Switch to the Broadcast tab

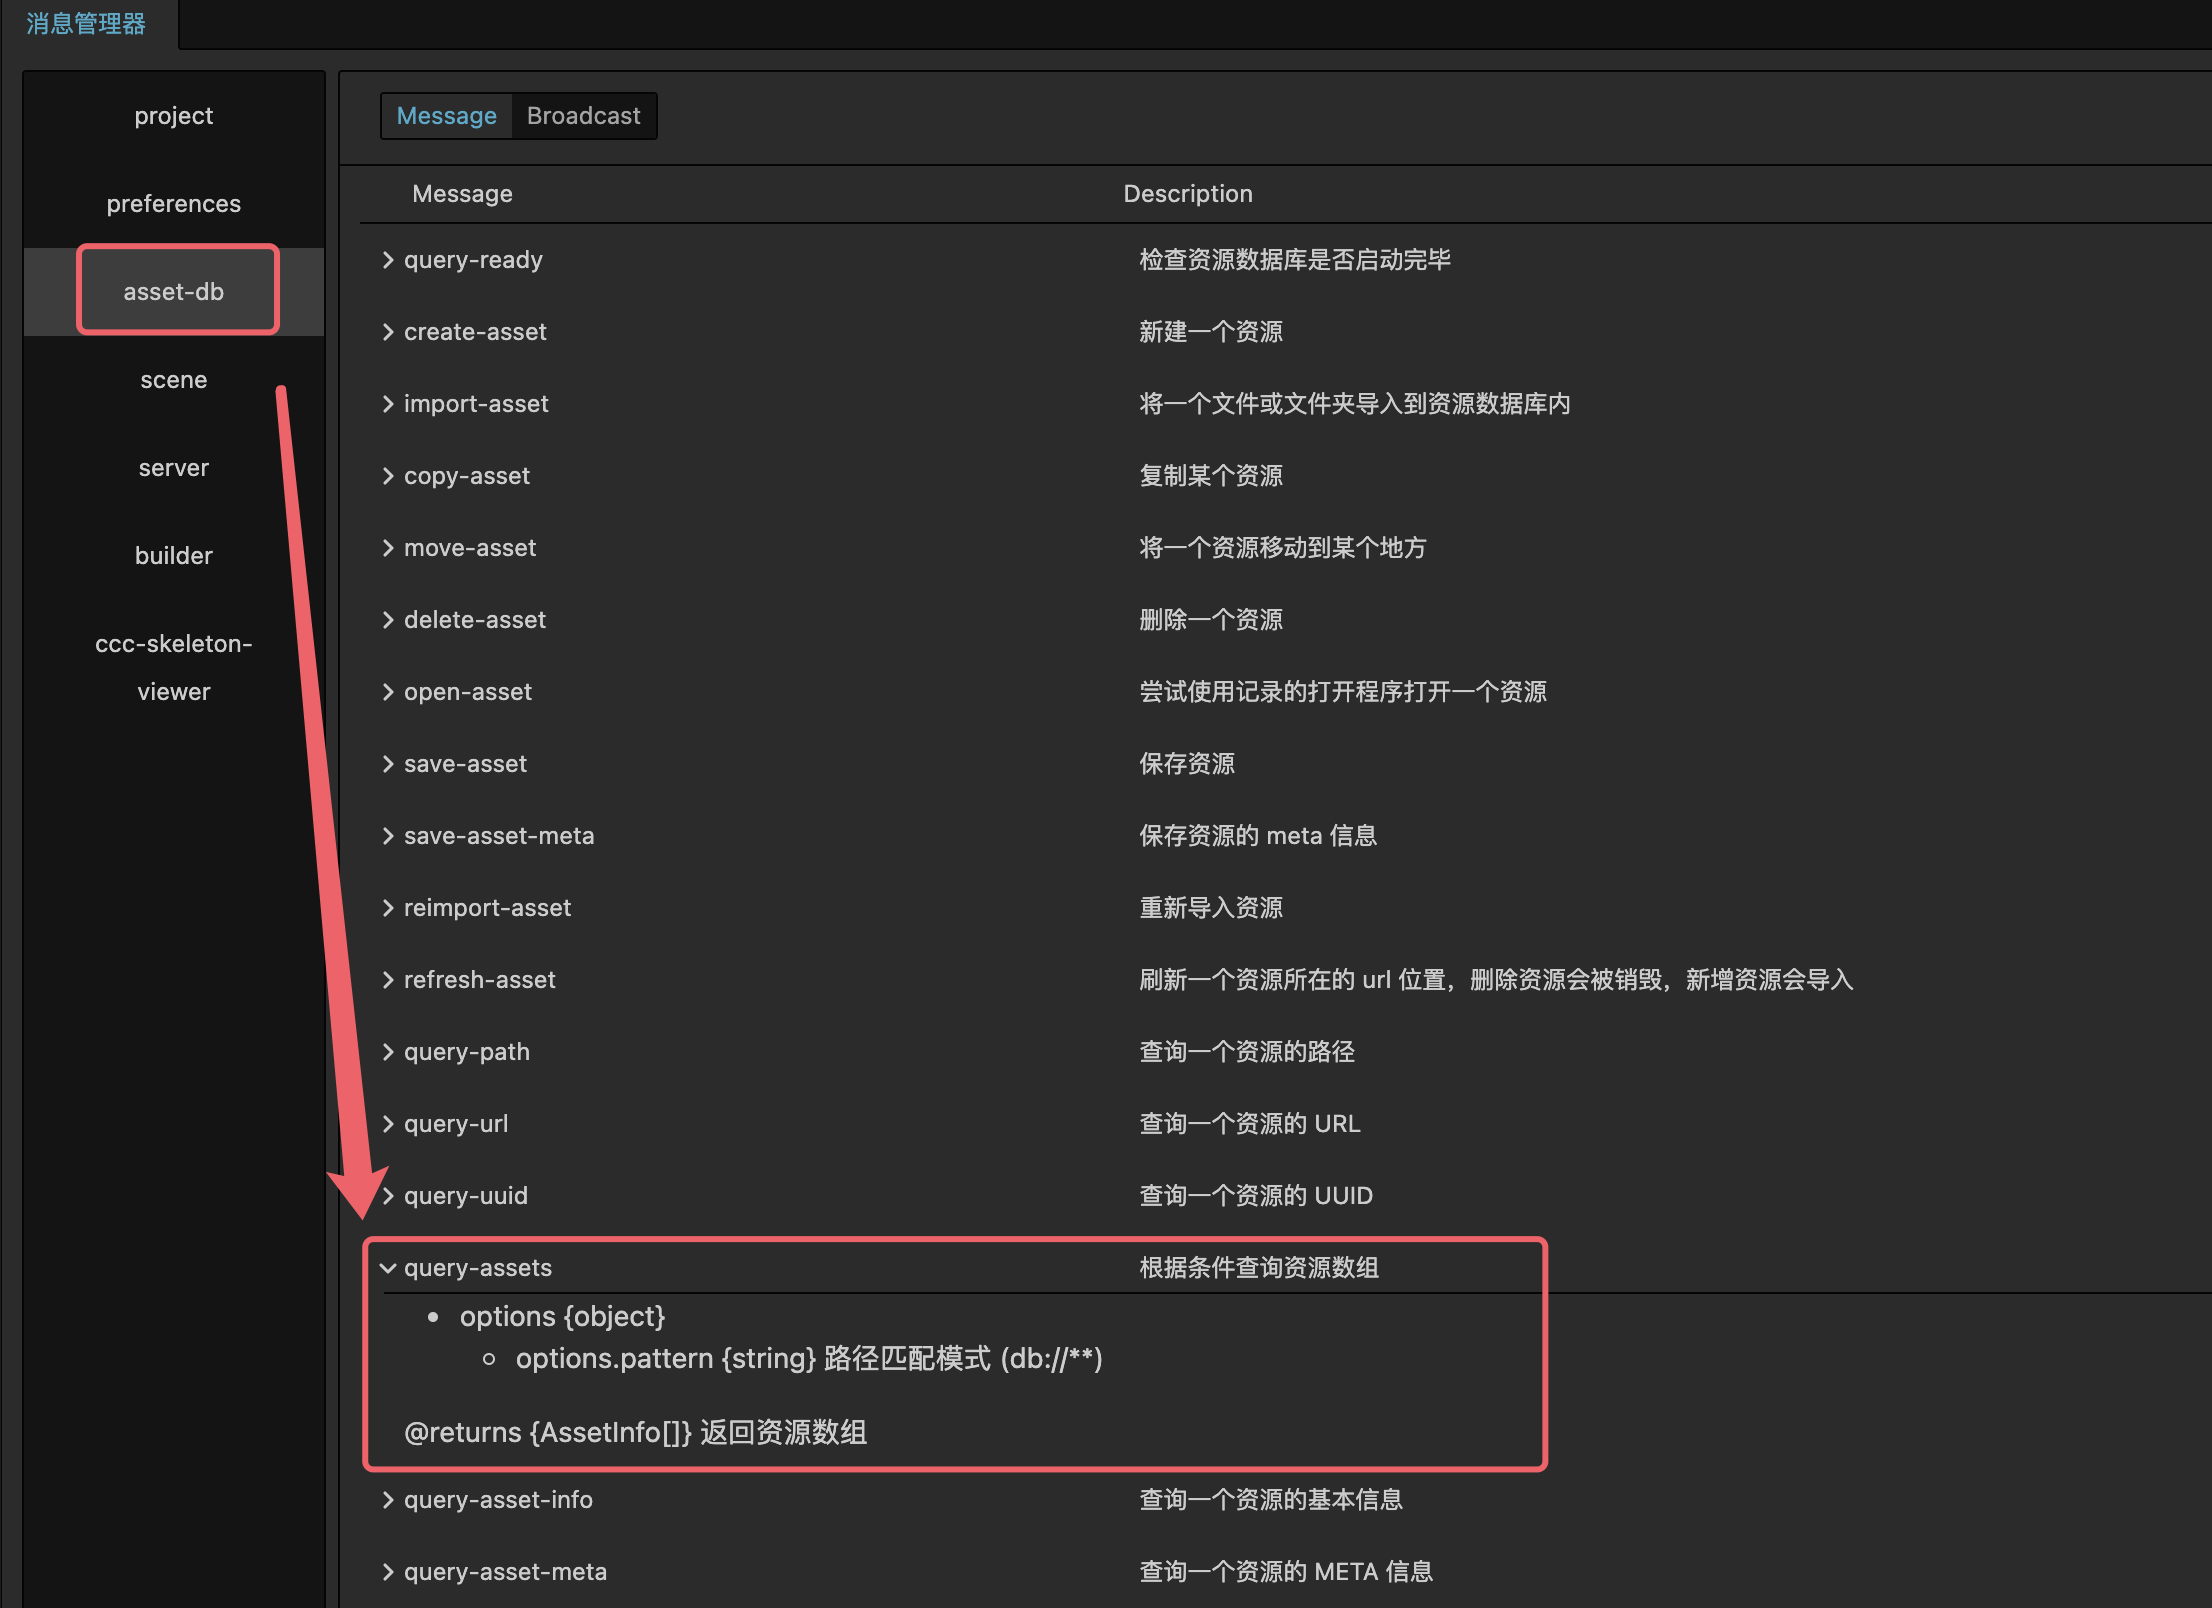583,115
